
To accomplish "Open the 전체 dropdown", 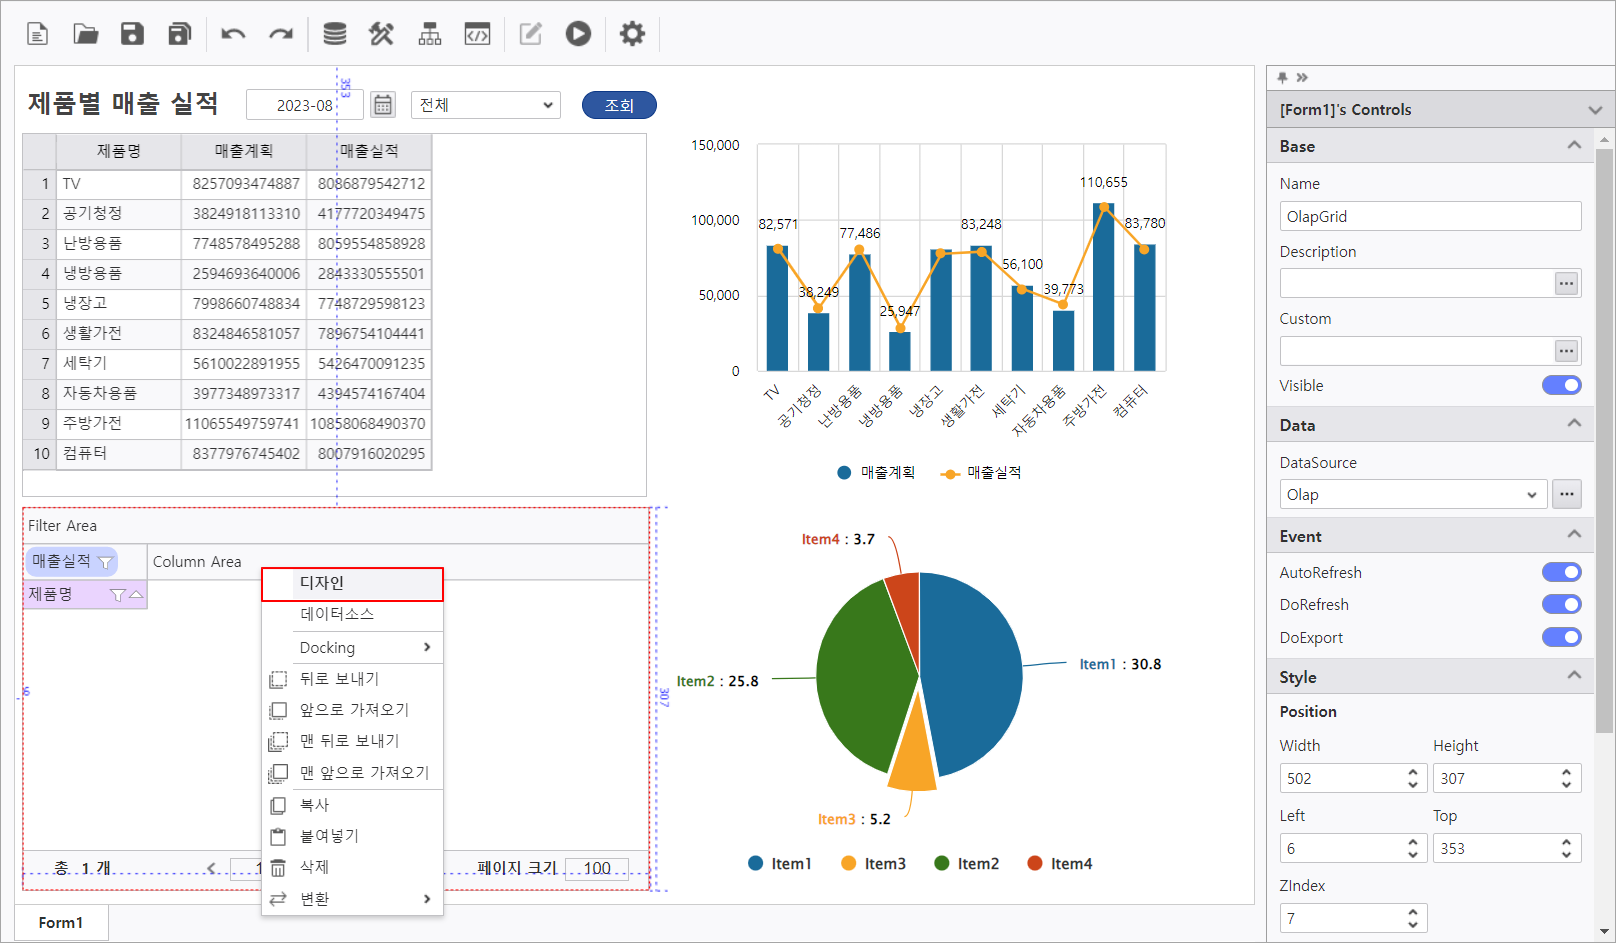I will [486, 105].
